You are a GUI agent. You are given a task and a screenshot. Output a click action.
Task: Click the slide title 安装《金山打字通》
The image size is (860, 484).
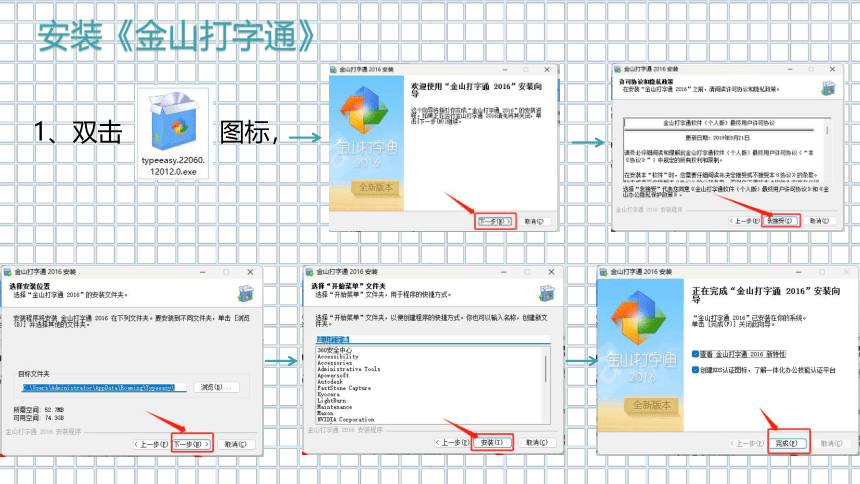176,37
